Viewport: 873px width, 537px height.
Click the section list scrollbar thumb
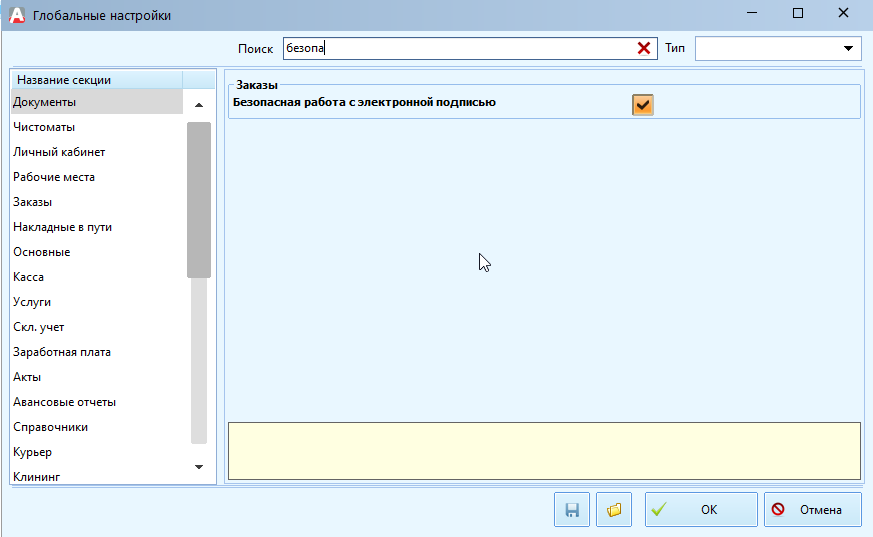pyautogui.click(x=198, y=199)
